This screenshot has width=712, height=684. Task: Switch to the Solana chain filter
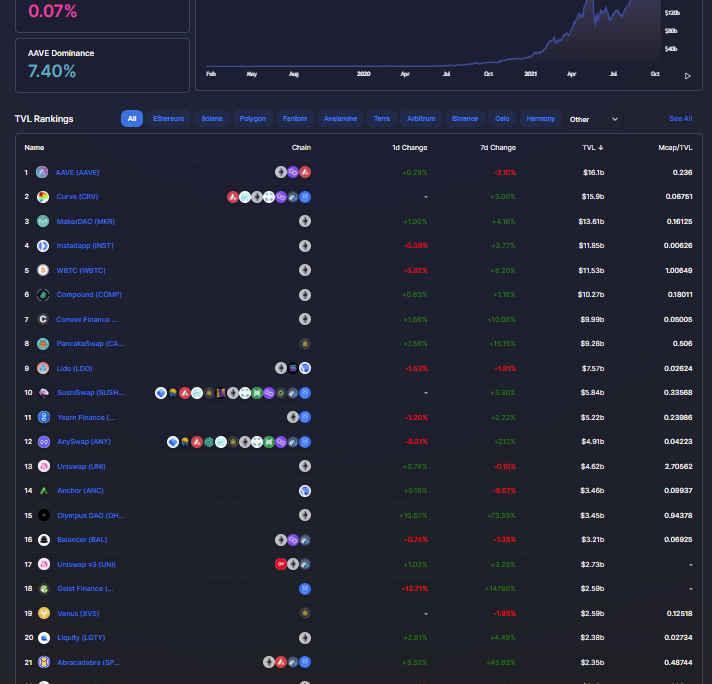click(x=212, y=119)
